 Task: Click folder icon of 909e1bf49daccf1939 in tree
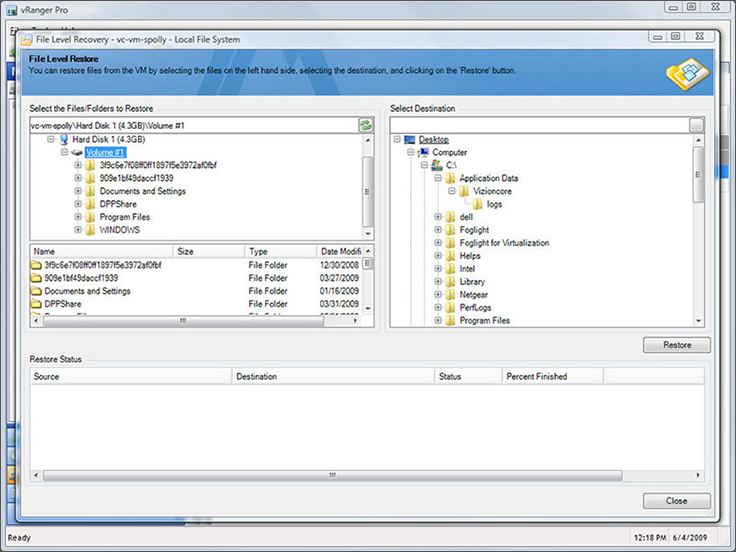point(90,178)
